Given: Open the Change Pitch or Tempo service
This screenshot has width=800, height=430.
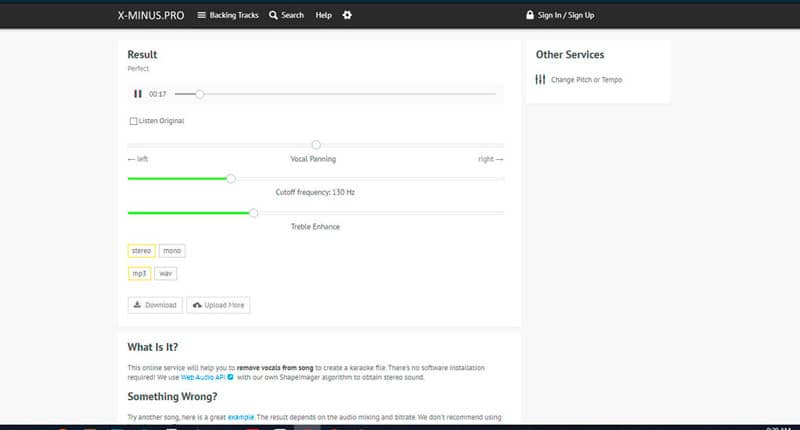Looking at the screenshot, I should (x=586, y=80).
